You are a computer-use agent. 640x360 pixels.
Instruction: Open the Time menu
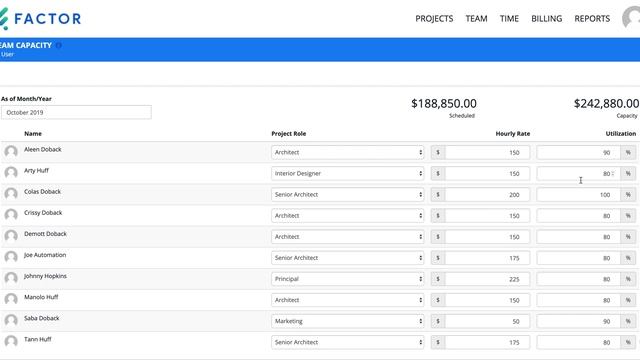tap(509, 18)
